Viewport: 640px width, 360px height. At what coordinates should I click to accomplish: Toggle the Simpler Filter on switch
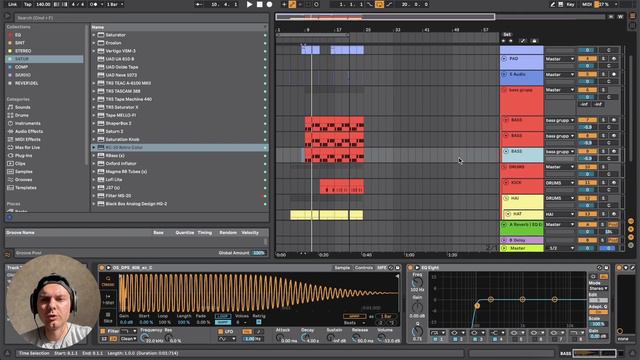[103, 331]
